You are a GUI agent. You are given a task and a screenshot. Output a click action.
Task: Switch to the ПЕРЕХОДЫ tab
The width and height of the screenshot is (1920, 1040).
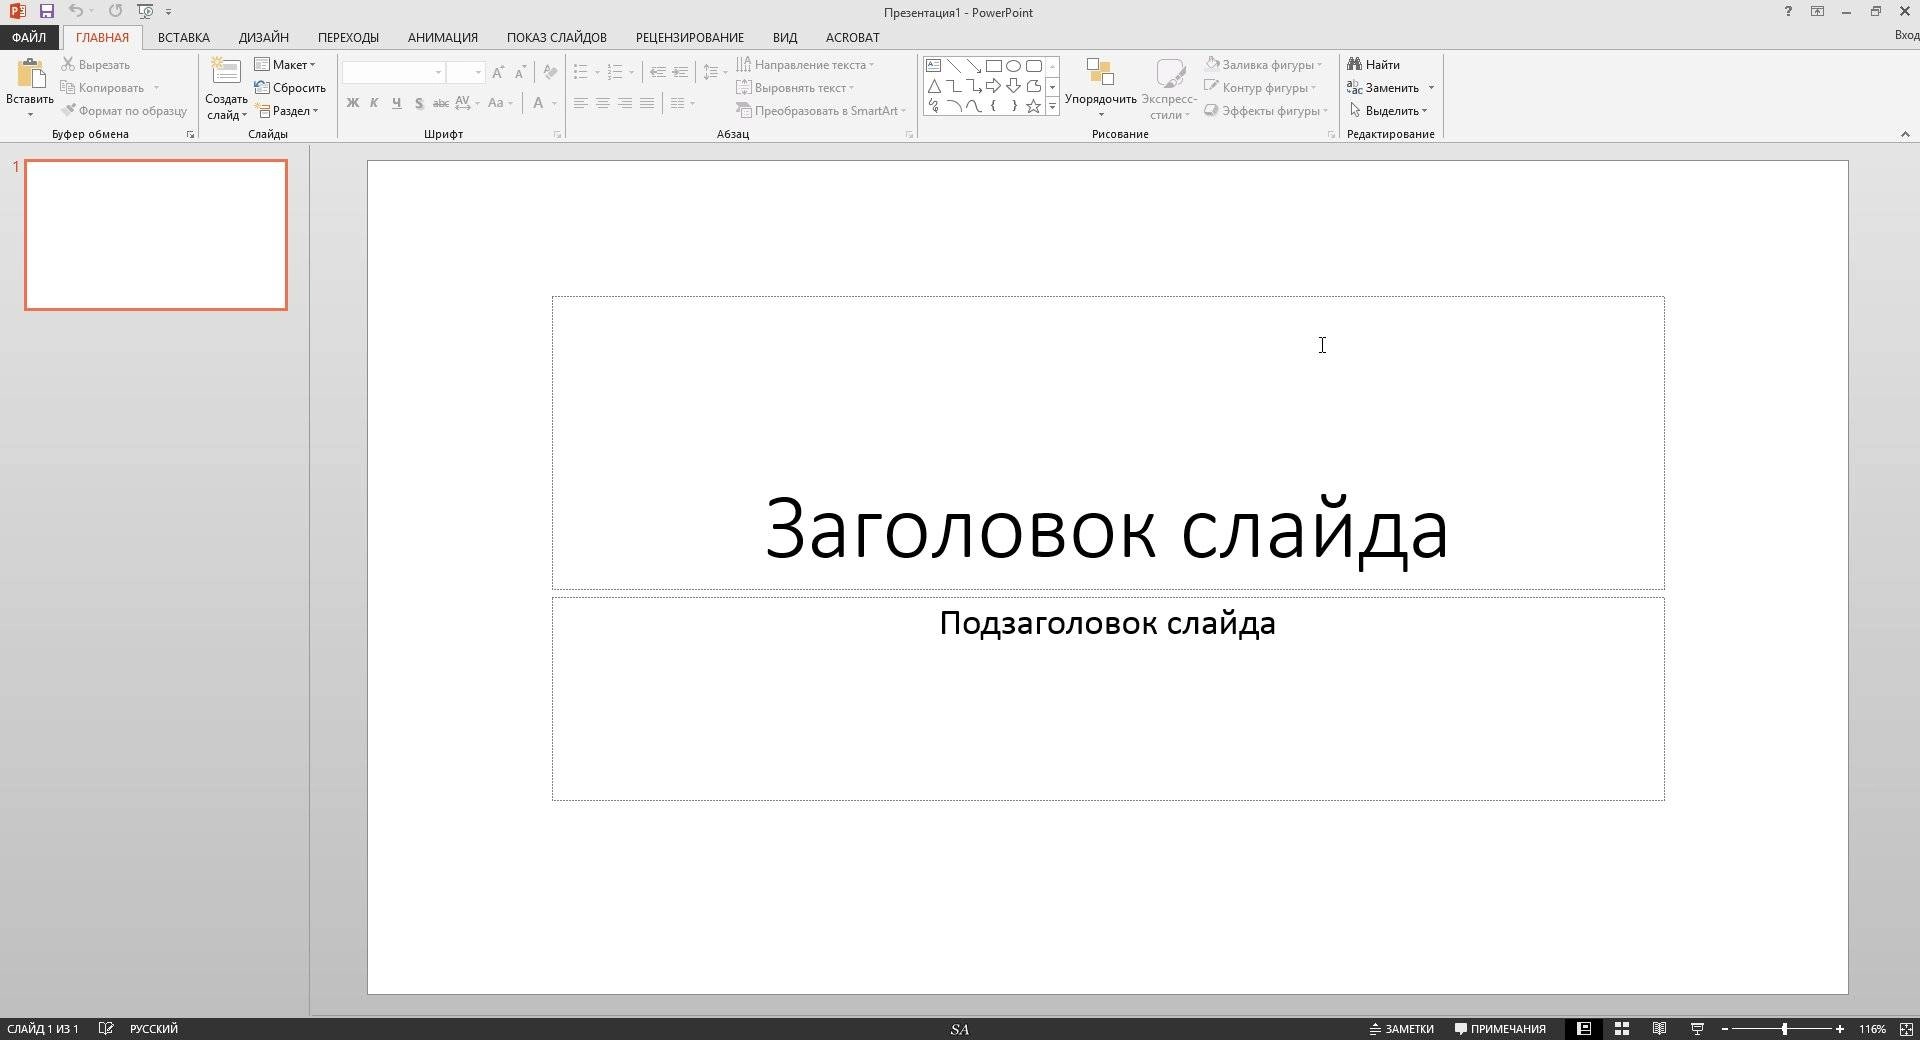(x=348, y=37)
